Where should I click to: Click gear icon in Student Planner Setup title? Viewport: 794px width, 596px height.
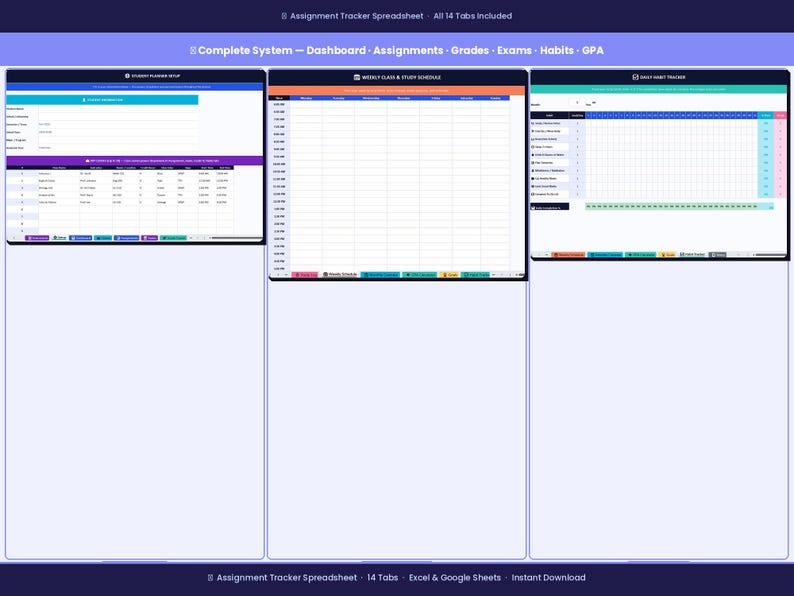[127, 76]
